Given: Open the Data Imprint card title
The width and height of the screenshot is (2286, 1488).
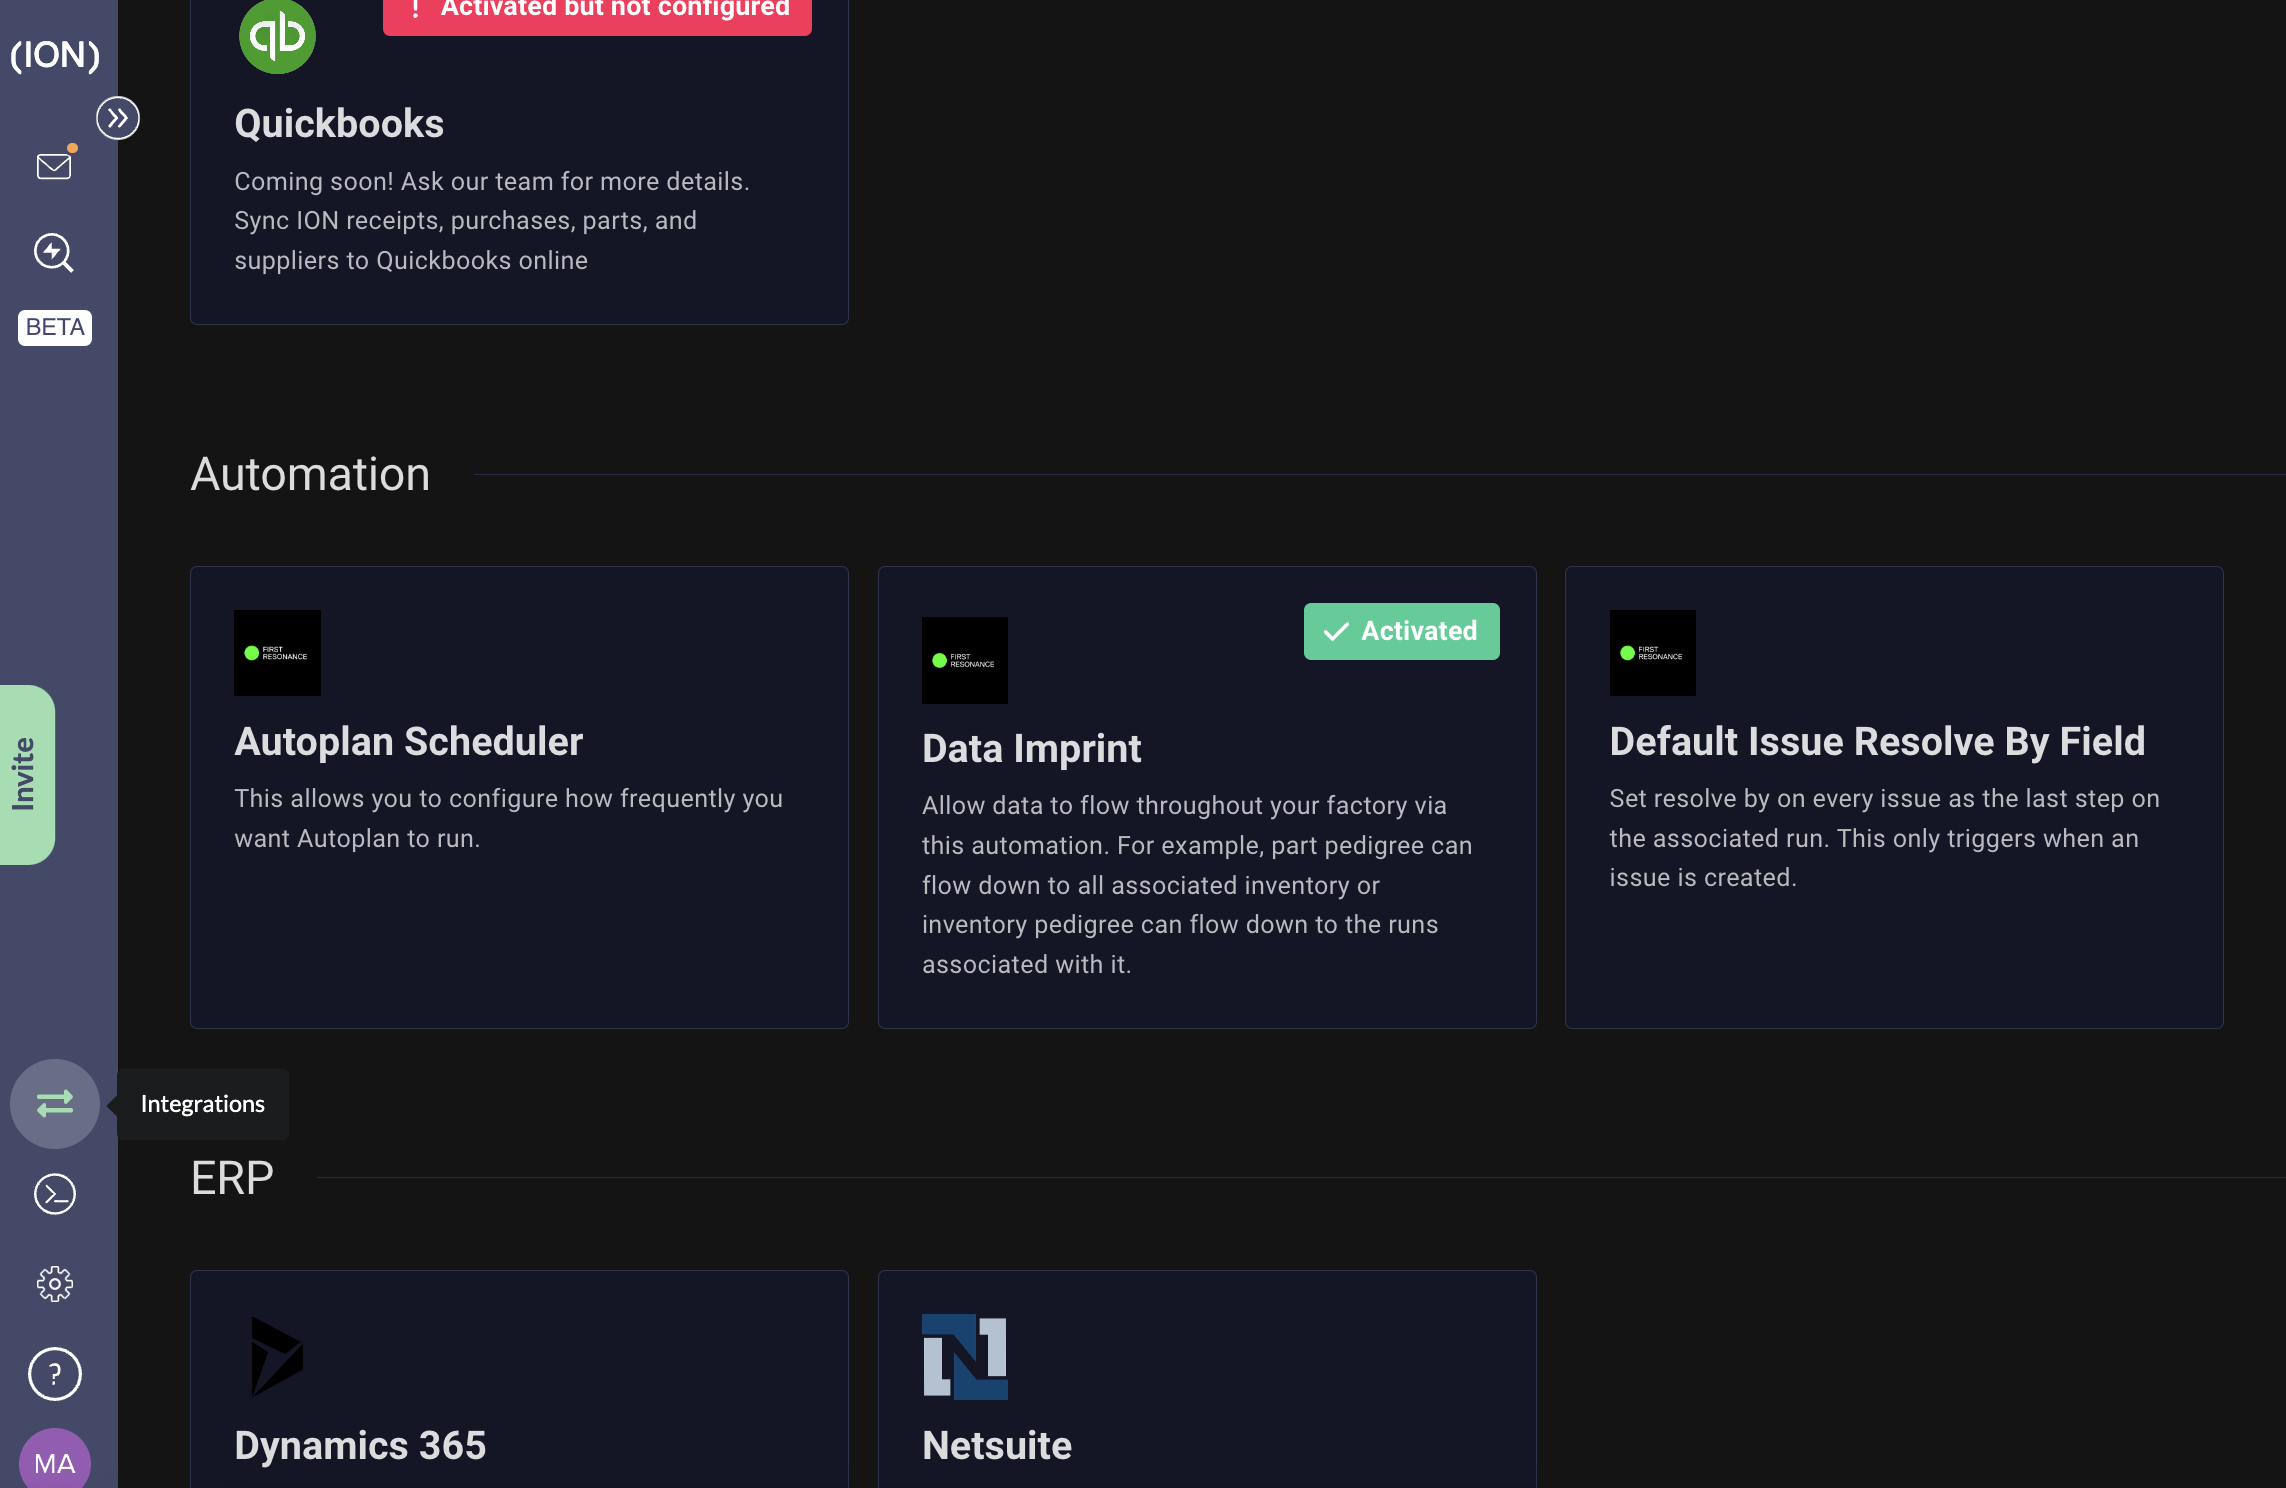Looking at the screenshot, I should tap(1031, 749).
